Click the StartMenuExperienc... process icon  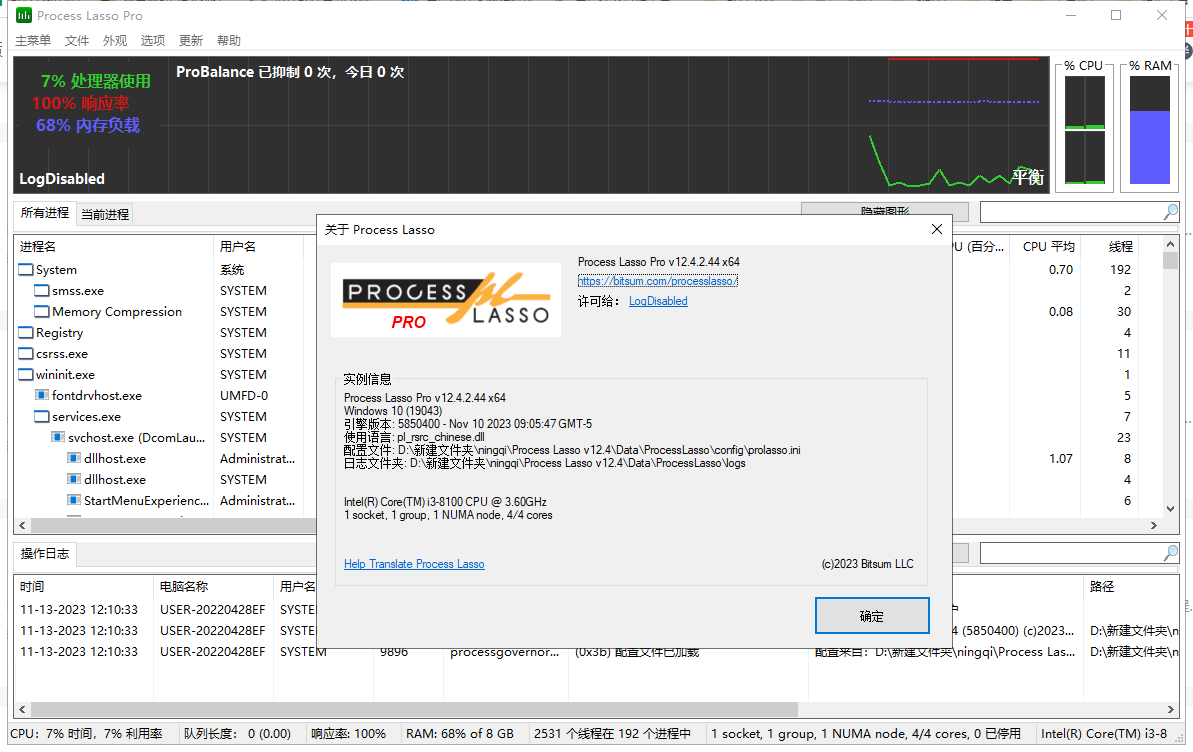(x=74, y=500)
